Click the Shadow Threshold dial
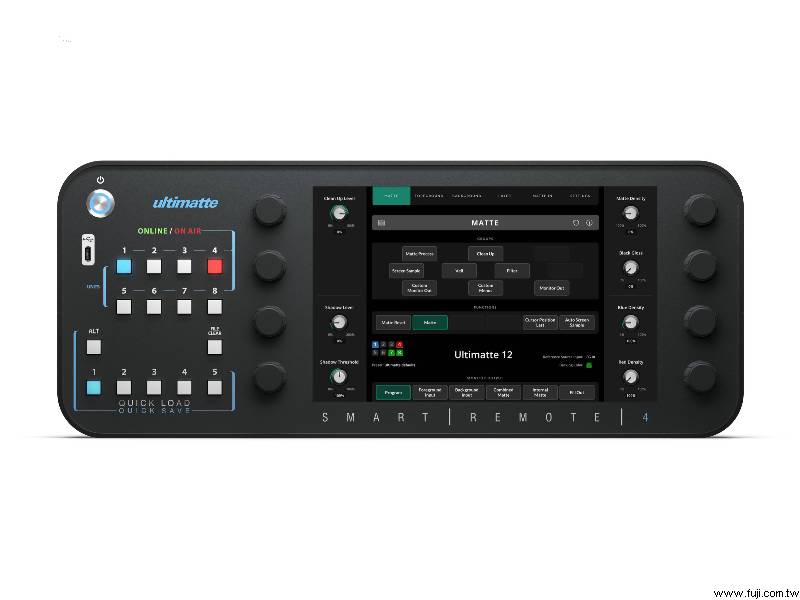 339,376
